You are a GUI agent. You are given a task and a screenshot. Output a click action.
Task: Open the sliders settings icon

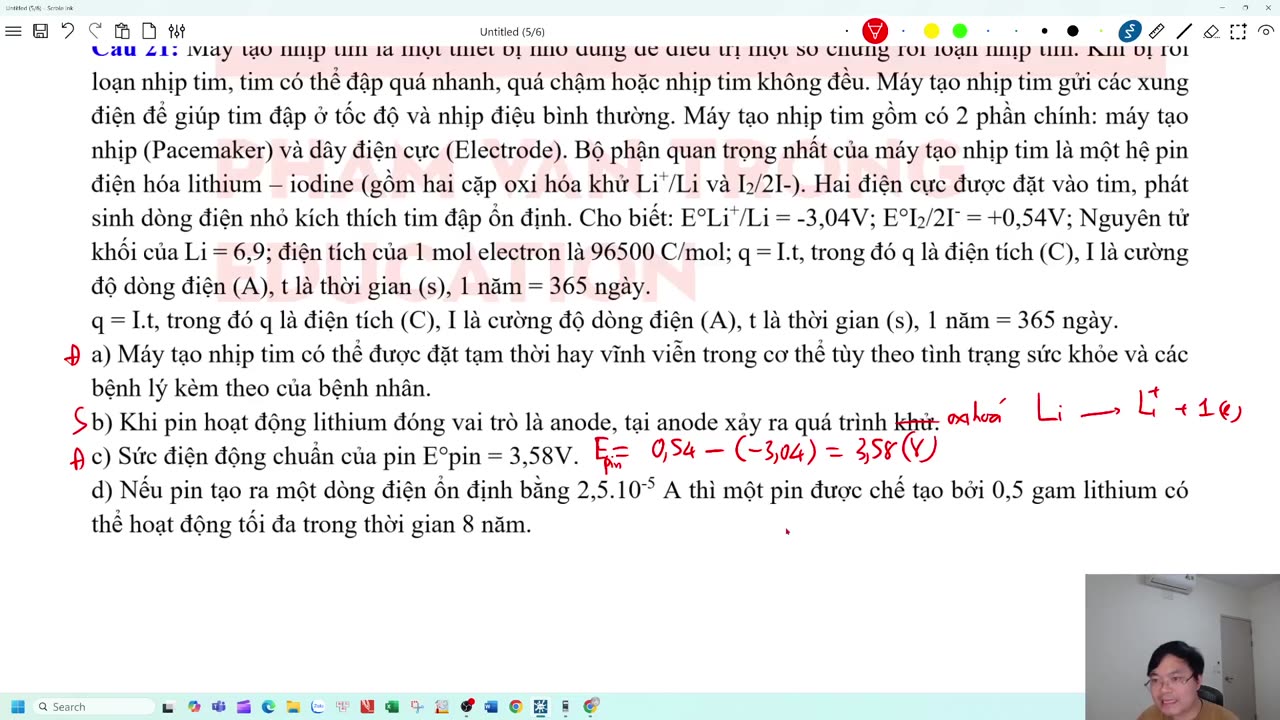(176, 31)
